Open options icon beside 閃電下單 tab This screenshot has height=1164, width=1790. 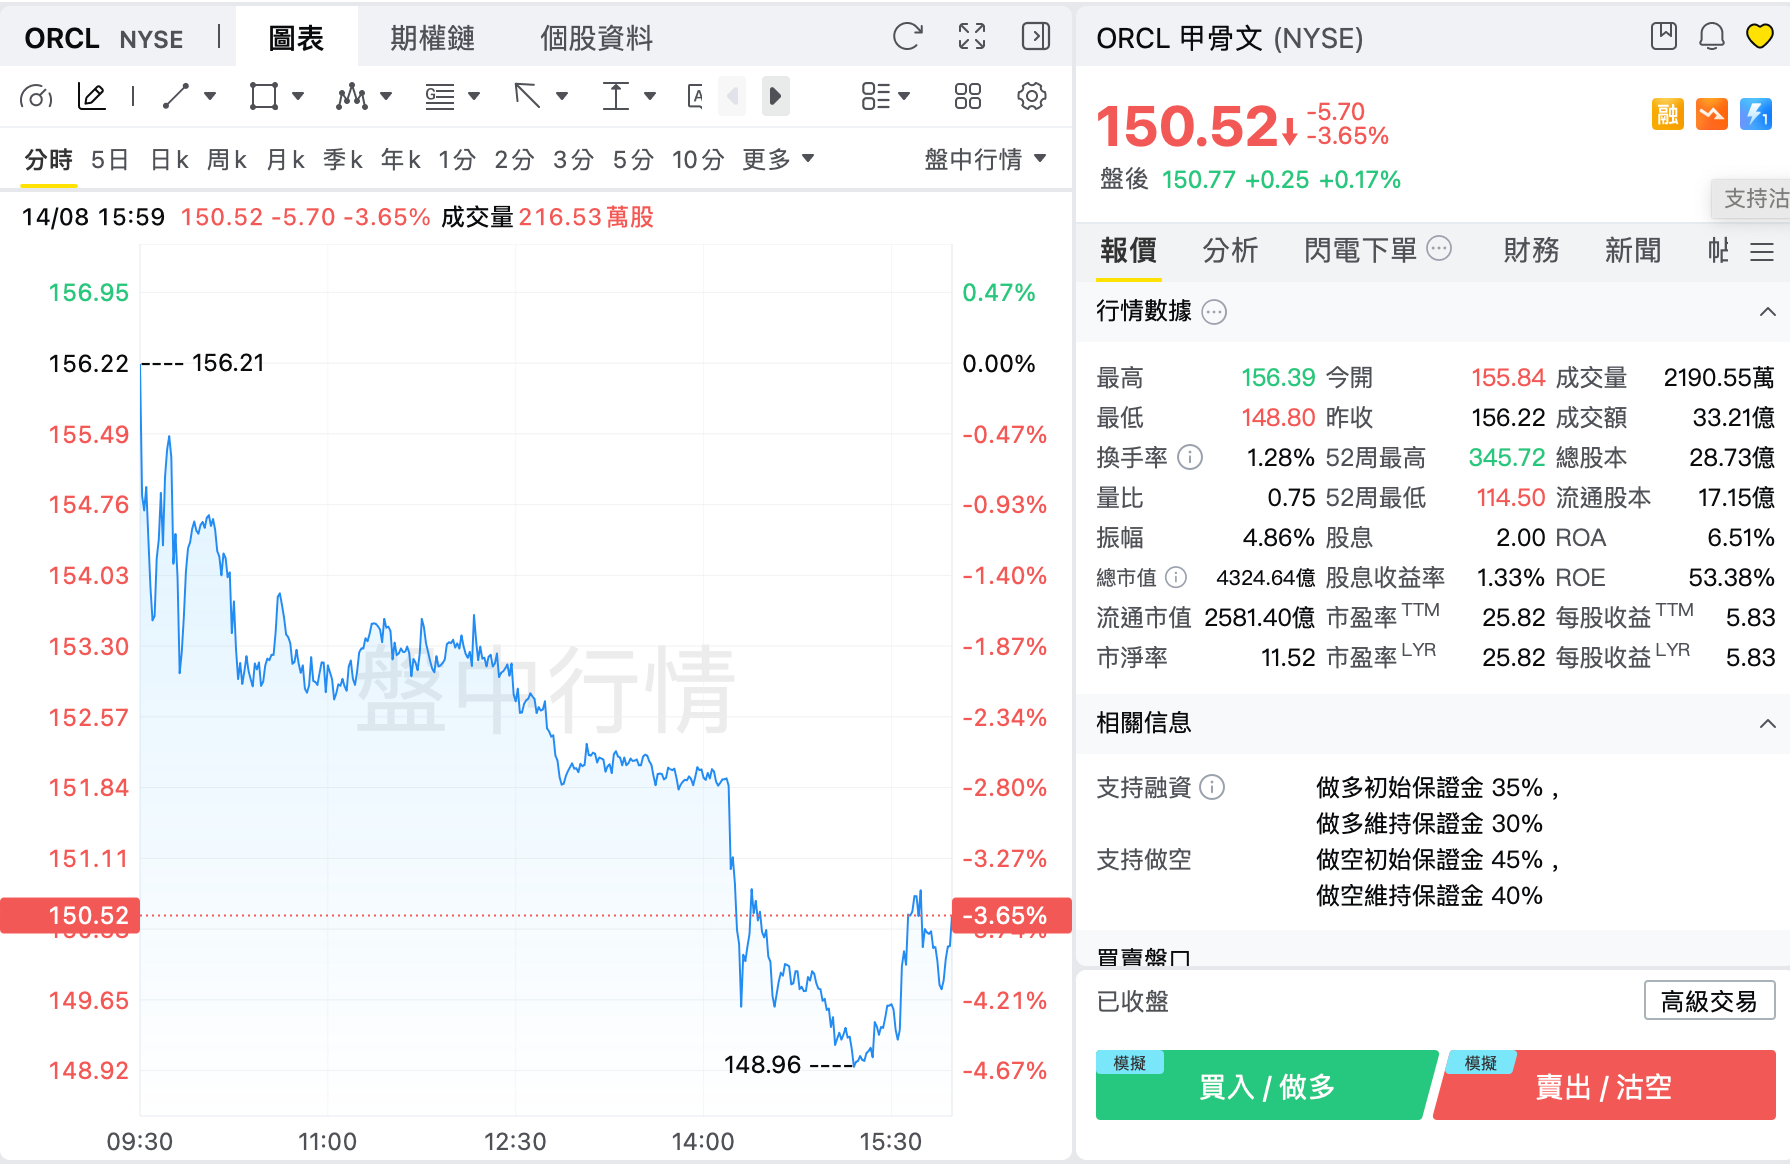(1439, 248)
